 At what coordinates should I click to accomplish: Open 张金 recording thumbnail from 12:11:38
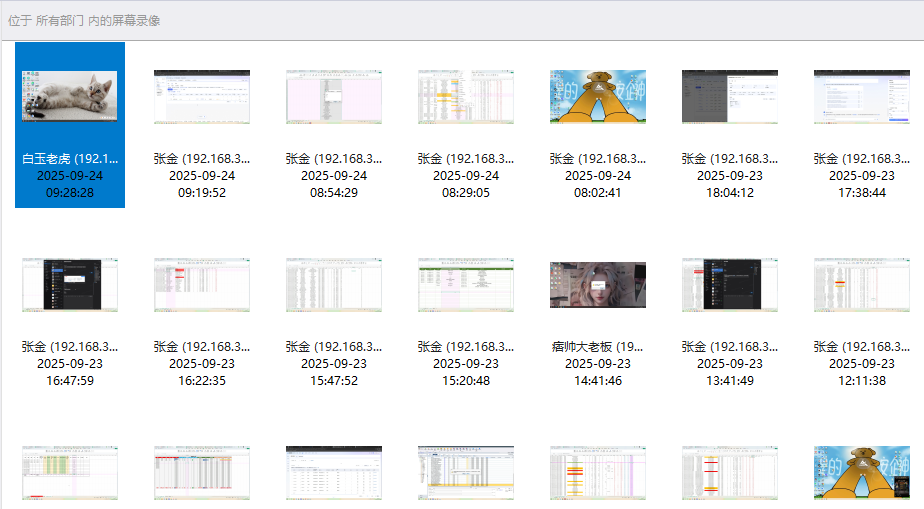click(862, 285)
